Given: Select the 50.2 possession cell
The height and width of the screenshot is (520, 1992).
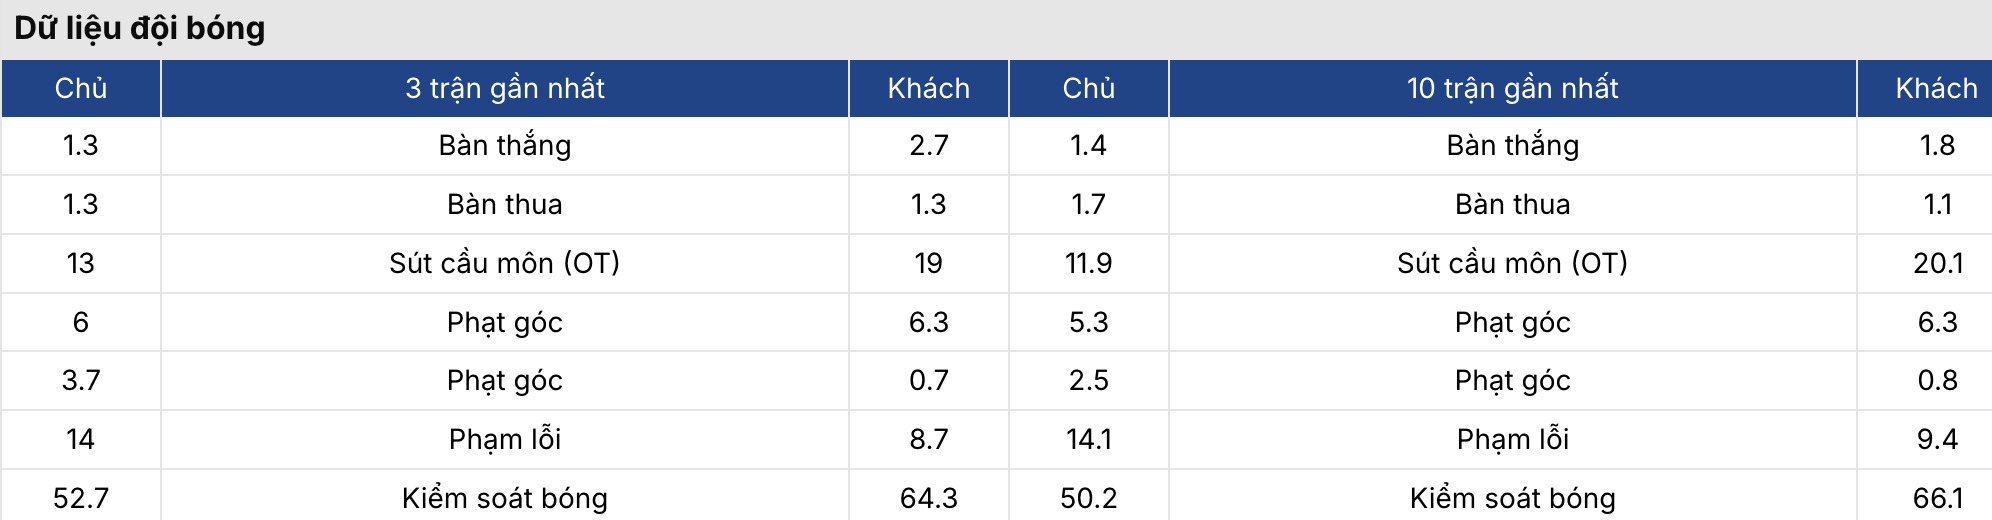Looking at the screenshot, I should (1088, 498).
